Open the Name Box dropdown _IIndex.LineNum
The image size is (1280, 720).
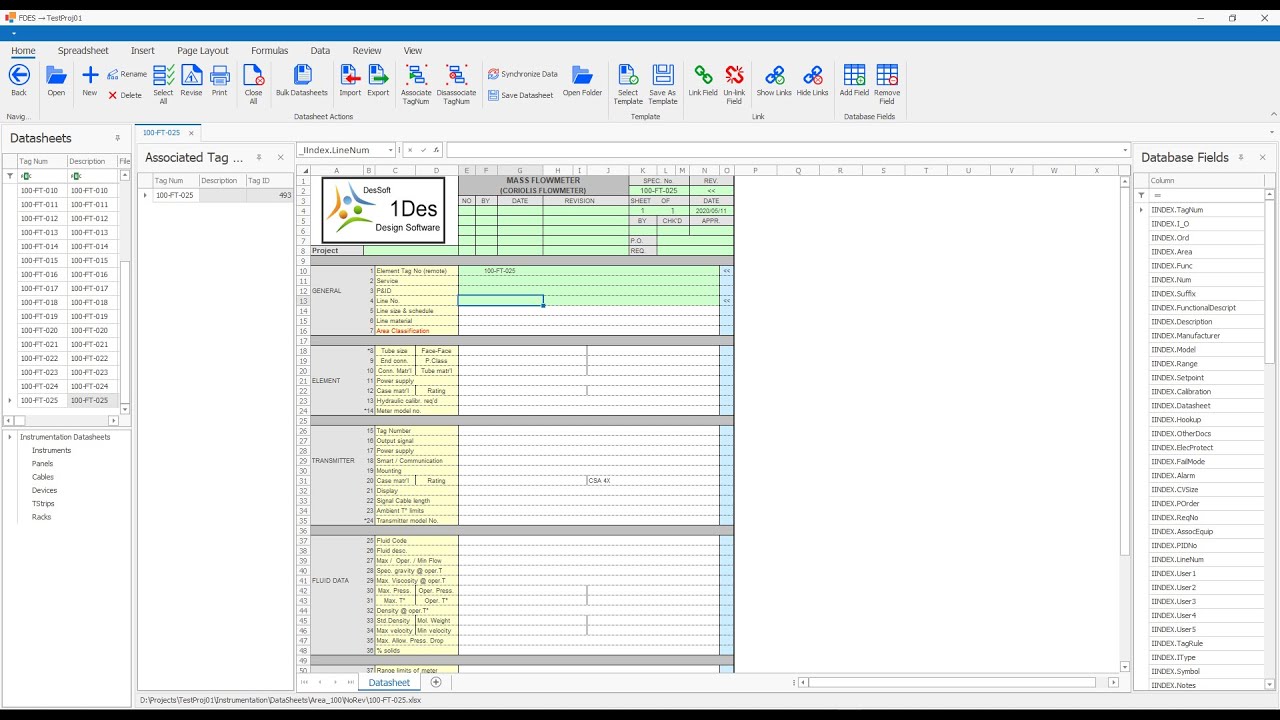coord(390,150)
